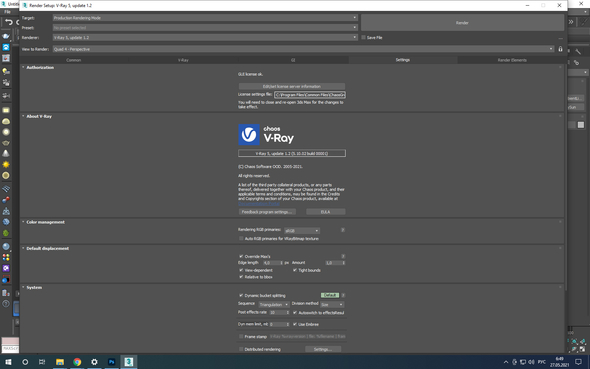The image size is (590, 369).
Task: Open the Target rendering mode dropdown
Action: (205, 18)
